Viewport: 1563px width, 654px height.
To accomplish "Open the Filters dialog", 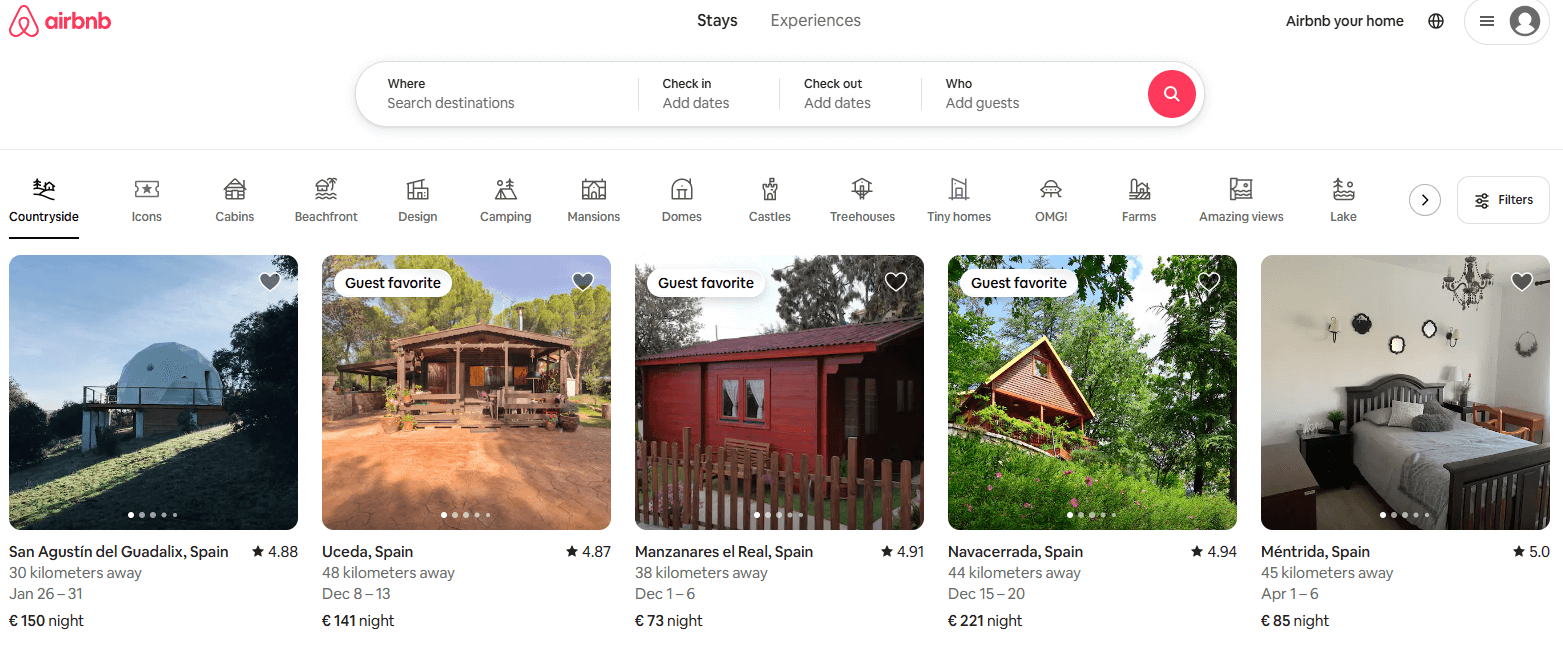I will click(1502, 199).
